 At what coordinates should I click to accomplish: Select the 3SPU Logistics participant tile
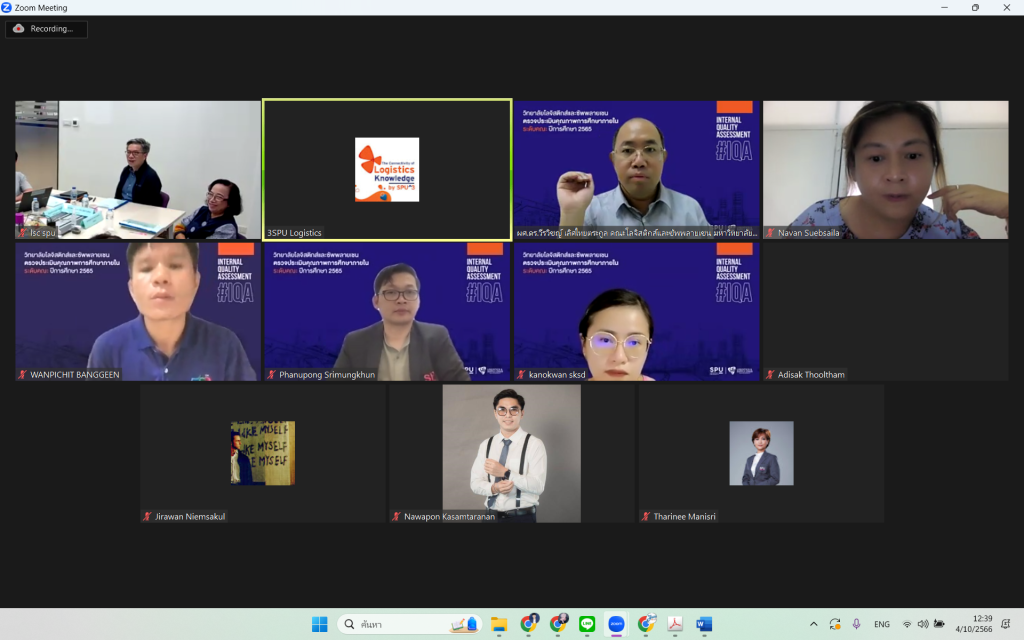[387, 170]
